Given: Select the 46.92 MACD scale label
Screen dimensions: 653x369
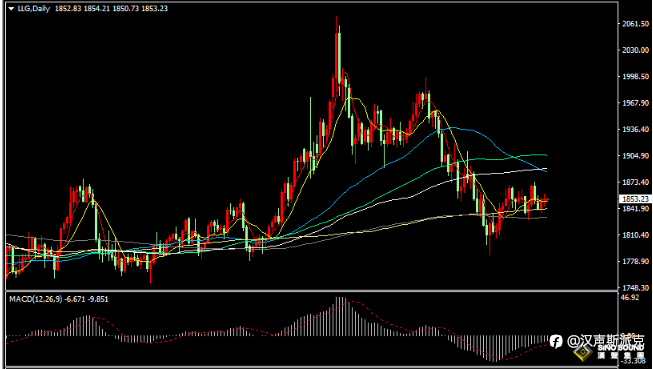Looking at the screenshot, I should click(x=630, y=297).
